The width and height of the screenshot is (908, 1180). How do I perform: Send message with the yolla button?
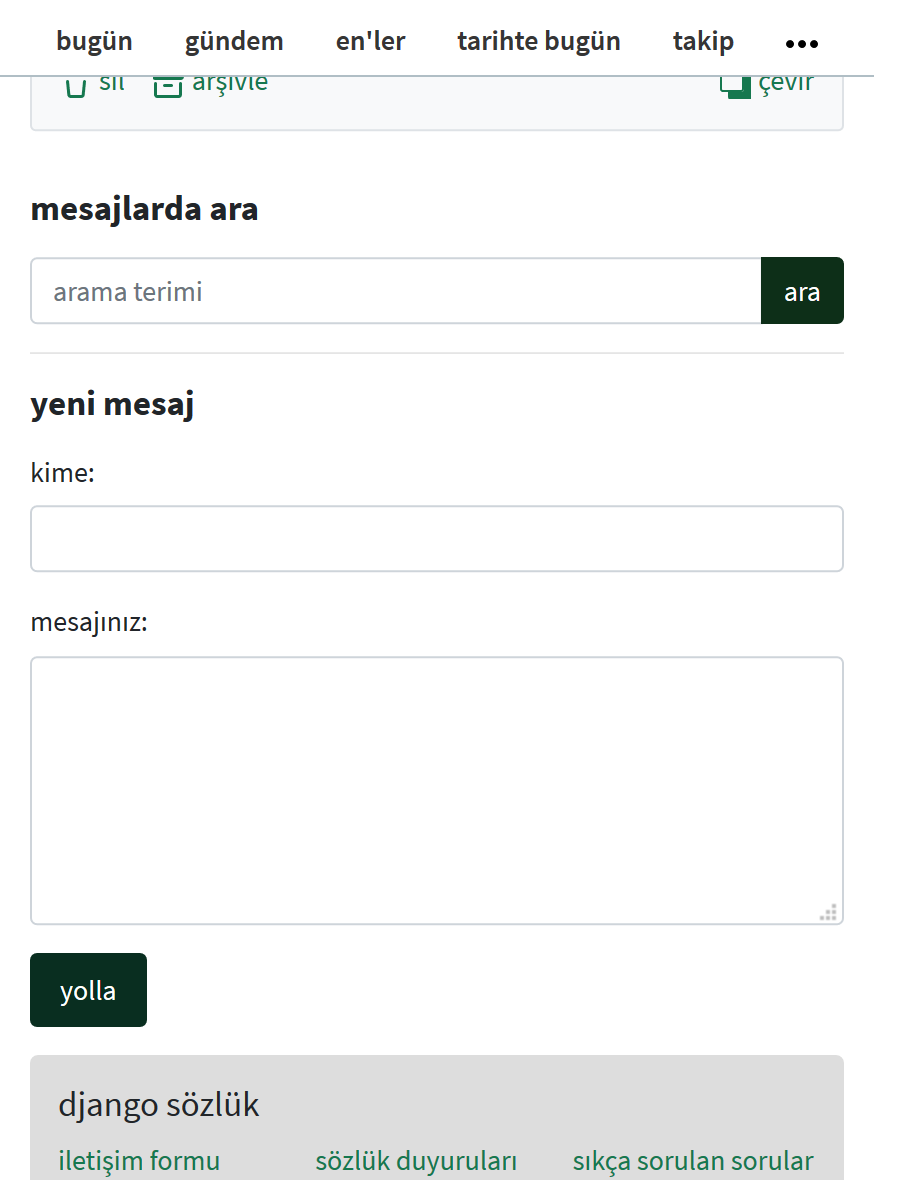point(88,990)
